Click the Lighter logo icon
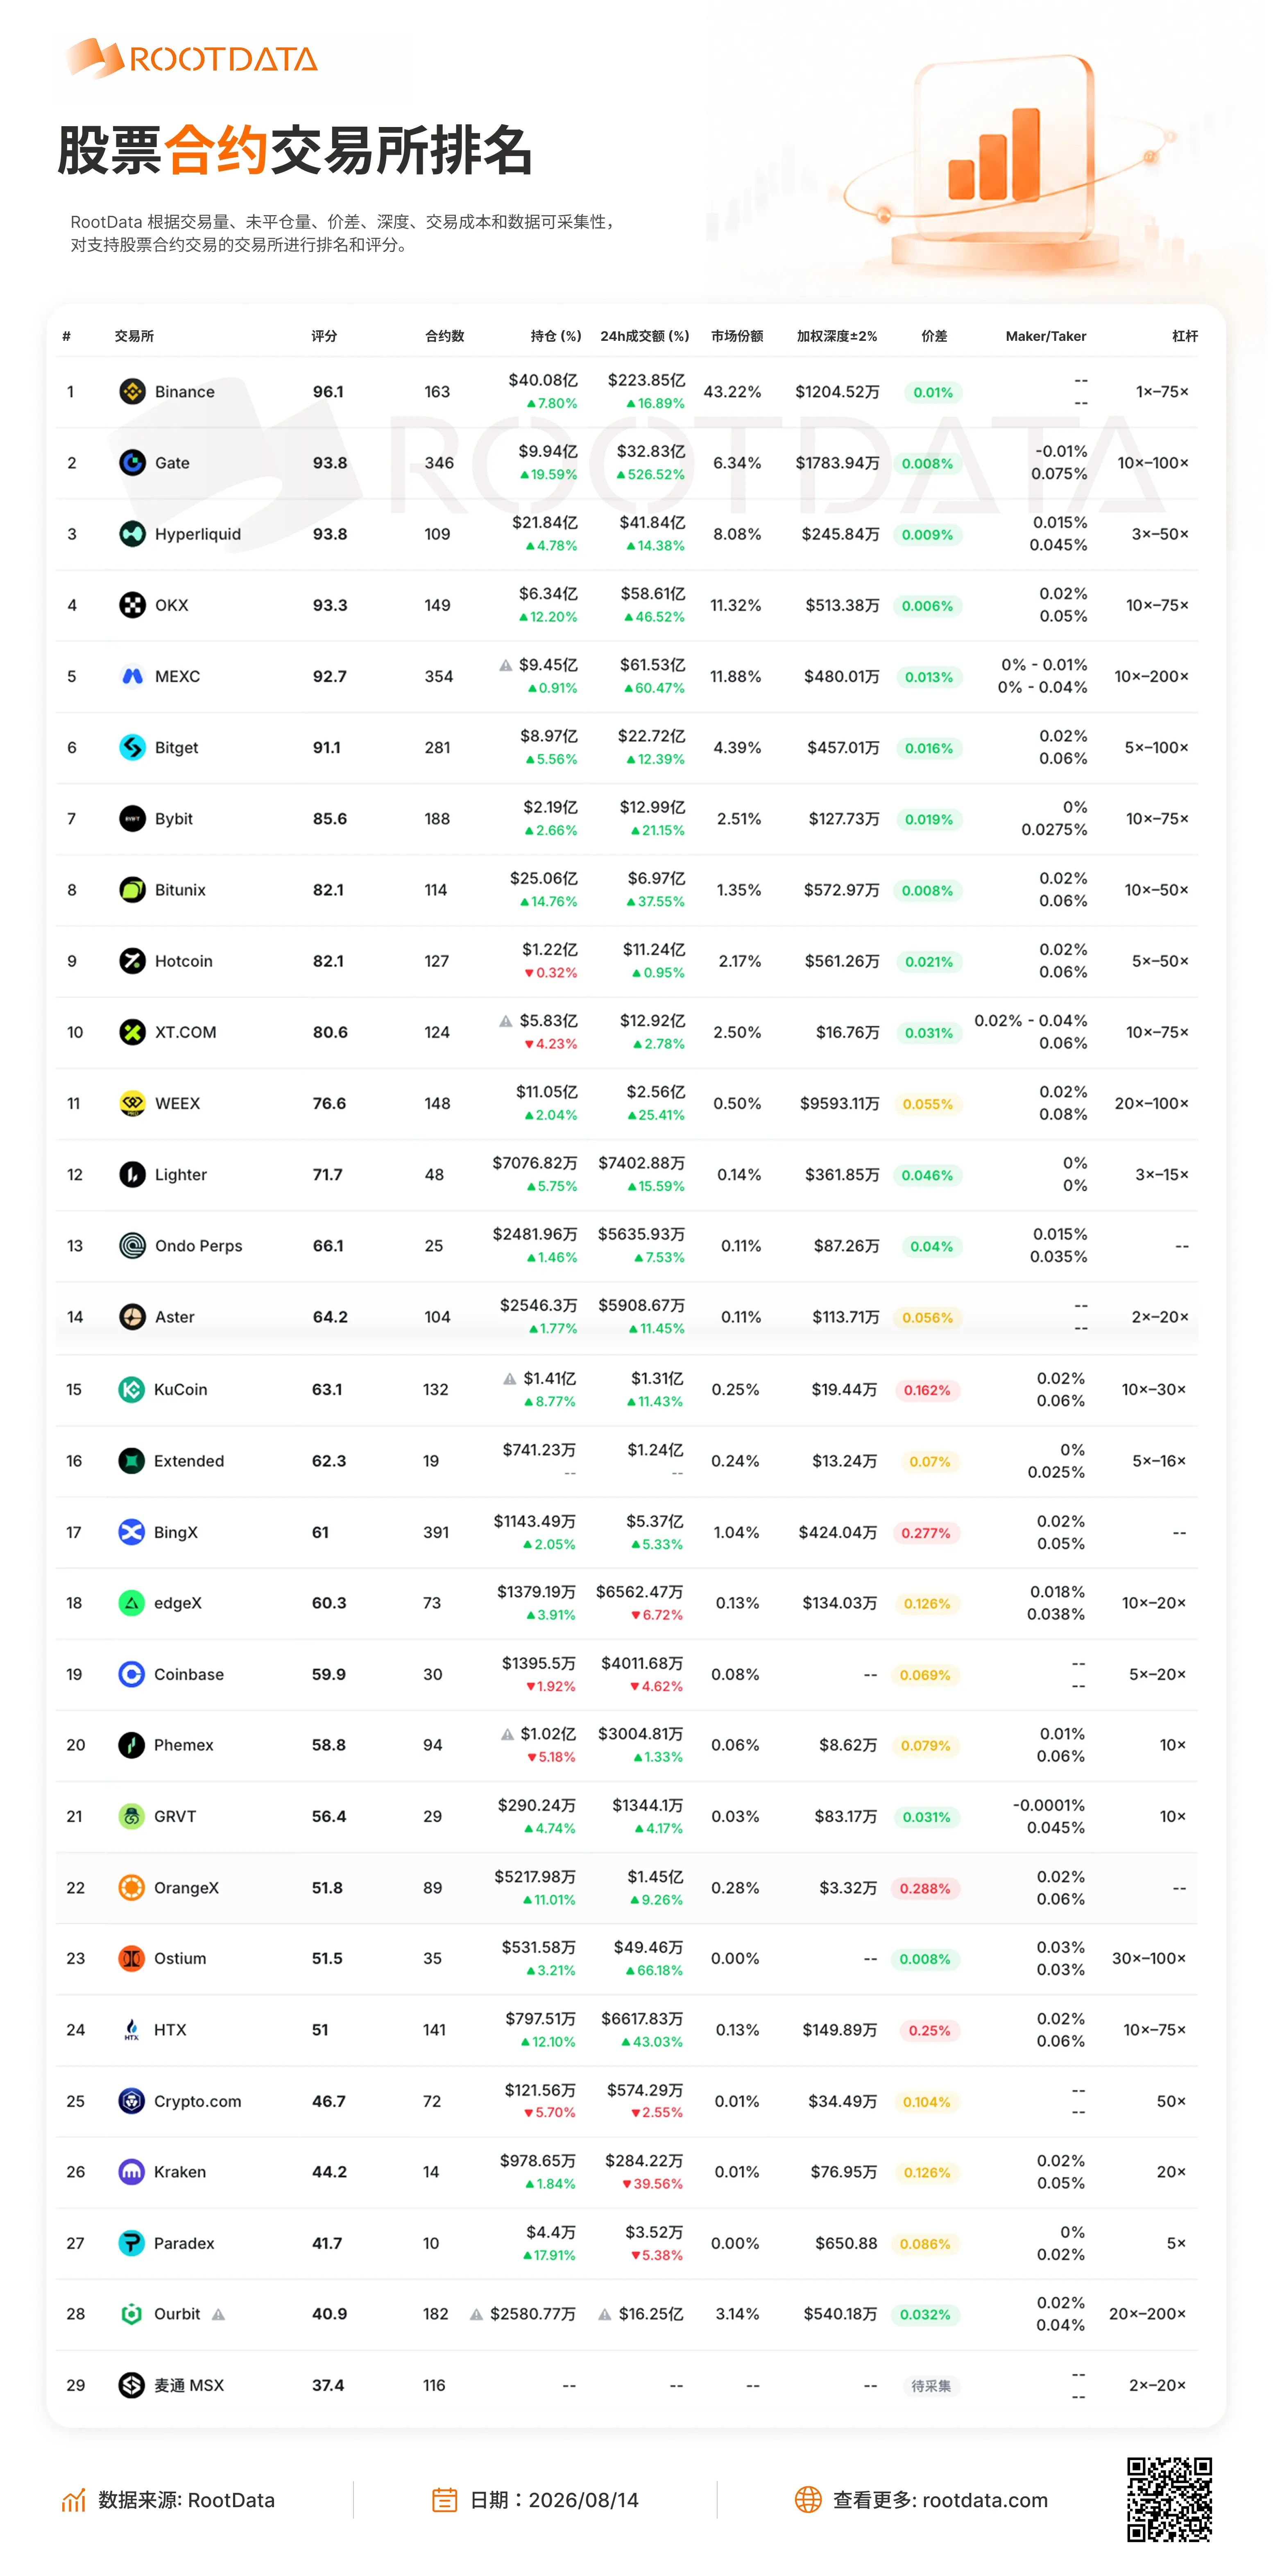 (132, 1174)
